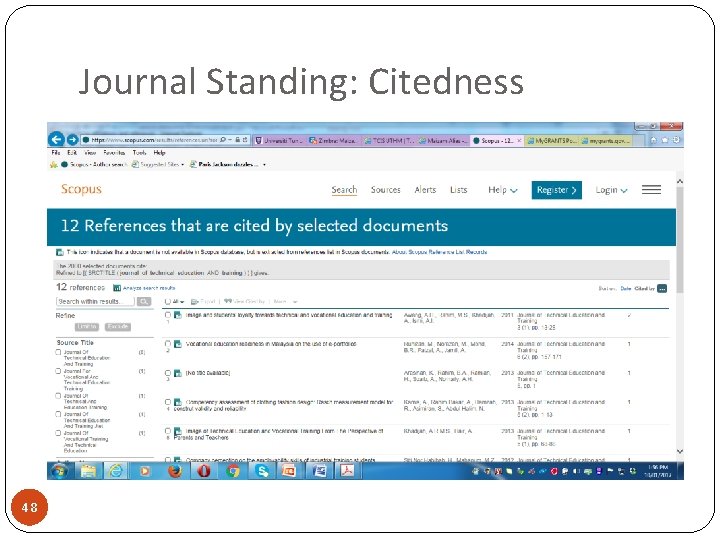Click the taskbar clock showing time
720x540 pixels.
click(x=658, y=471)
